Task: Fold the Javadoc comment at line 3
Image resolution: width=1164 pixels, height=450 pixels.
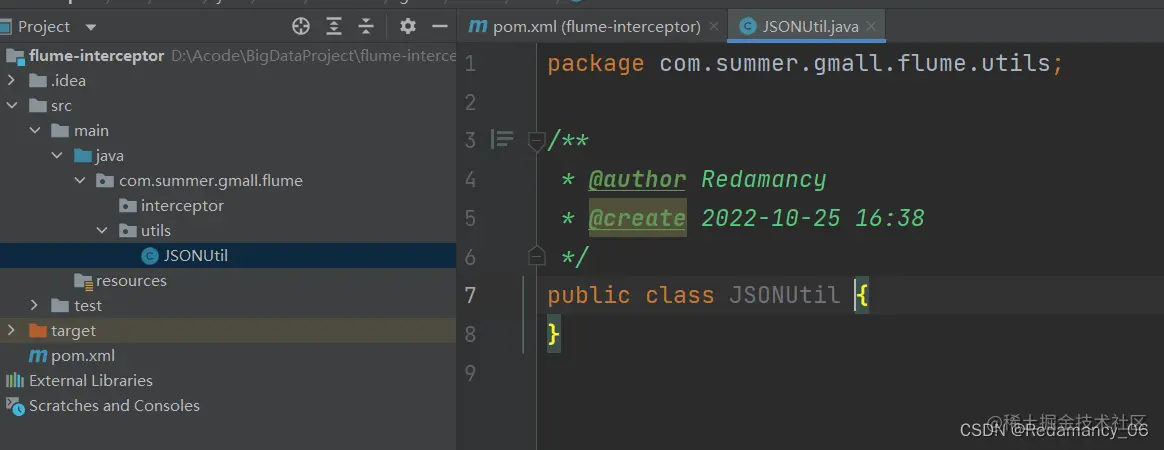Action: (x=536, y=140)
